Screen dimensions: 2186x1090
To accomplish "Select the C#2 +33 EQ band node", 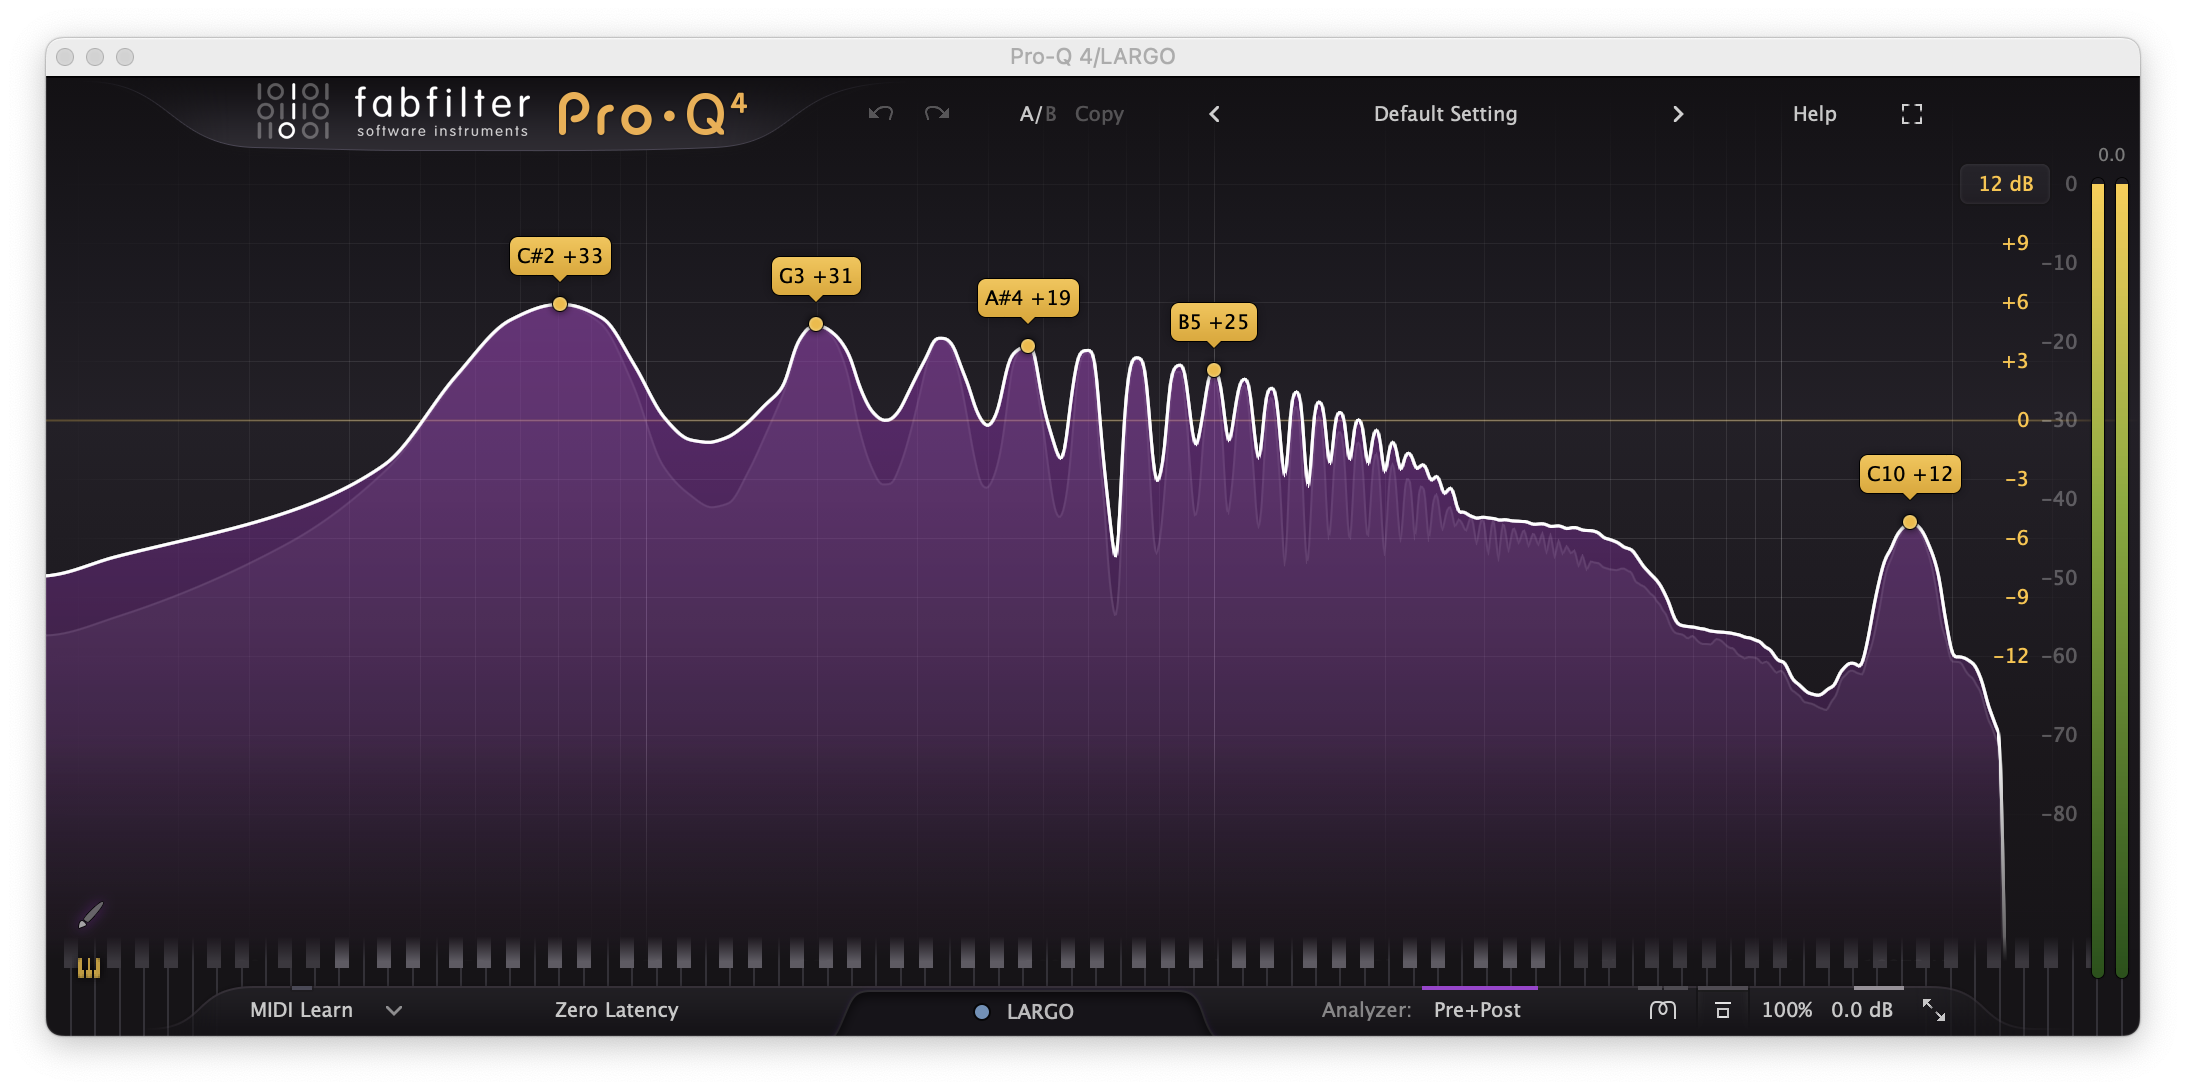I will click(x=560, y=304).
